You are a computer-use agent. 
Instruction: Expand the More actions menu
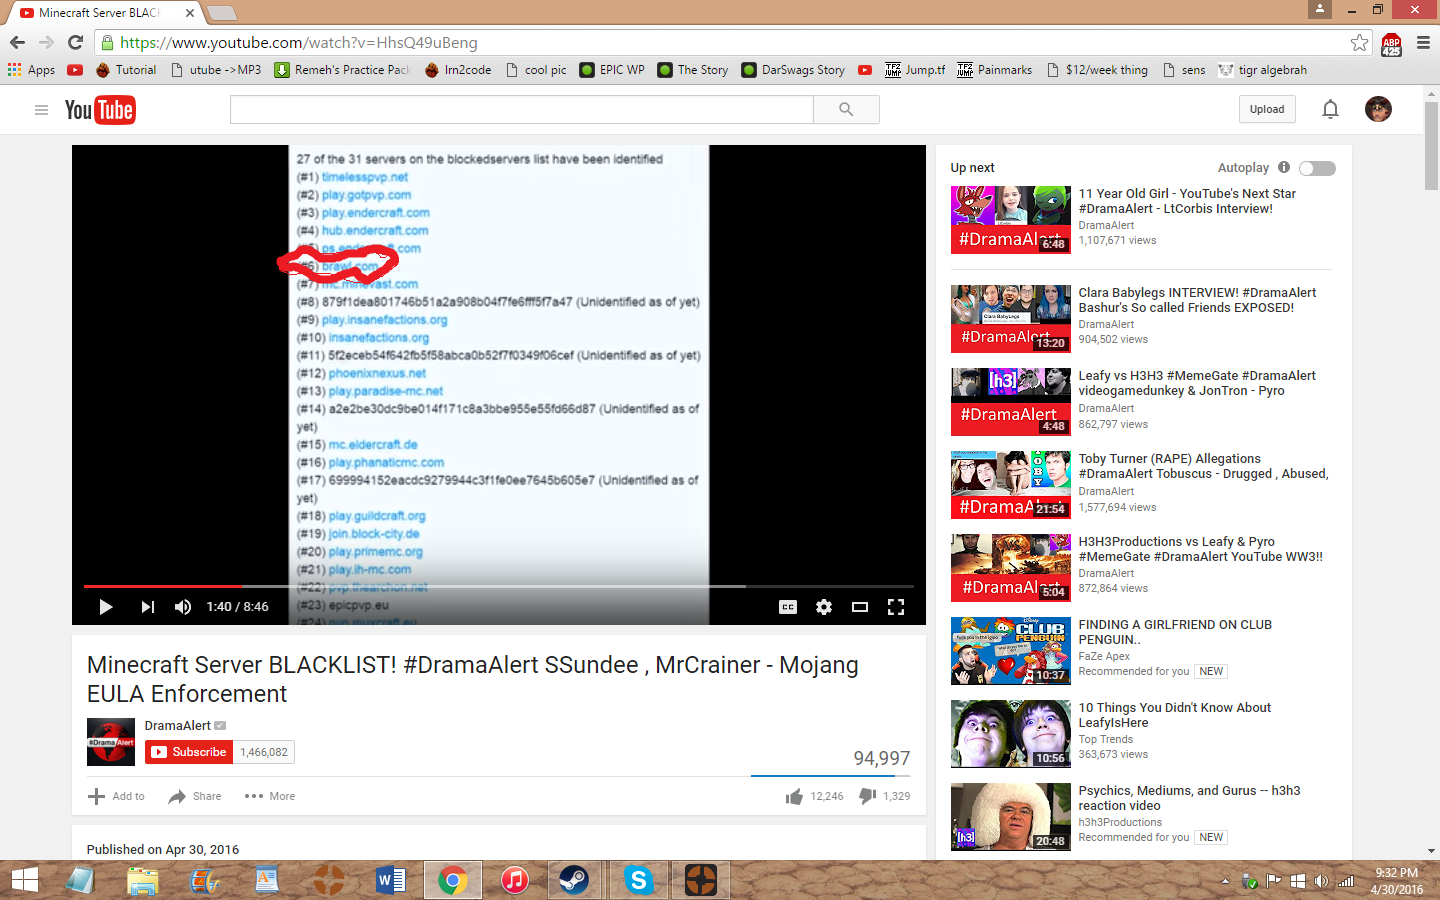point(270,796)
